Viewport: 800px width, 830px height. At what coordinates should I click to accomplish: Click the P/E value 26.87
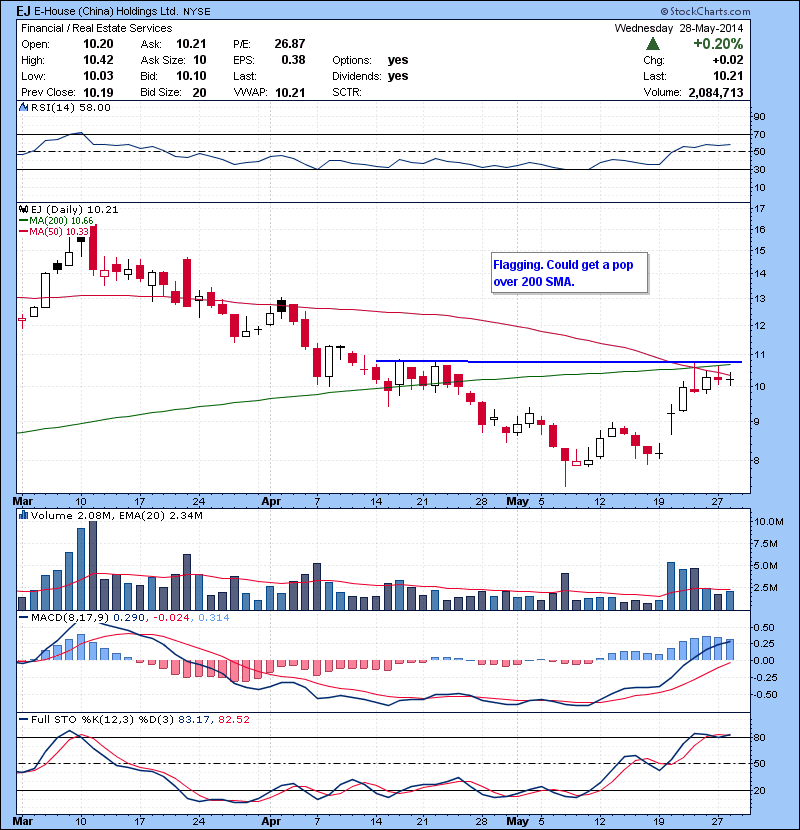(x=290, y=44)
